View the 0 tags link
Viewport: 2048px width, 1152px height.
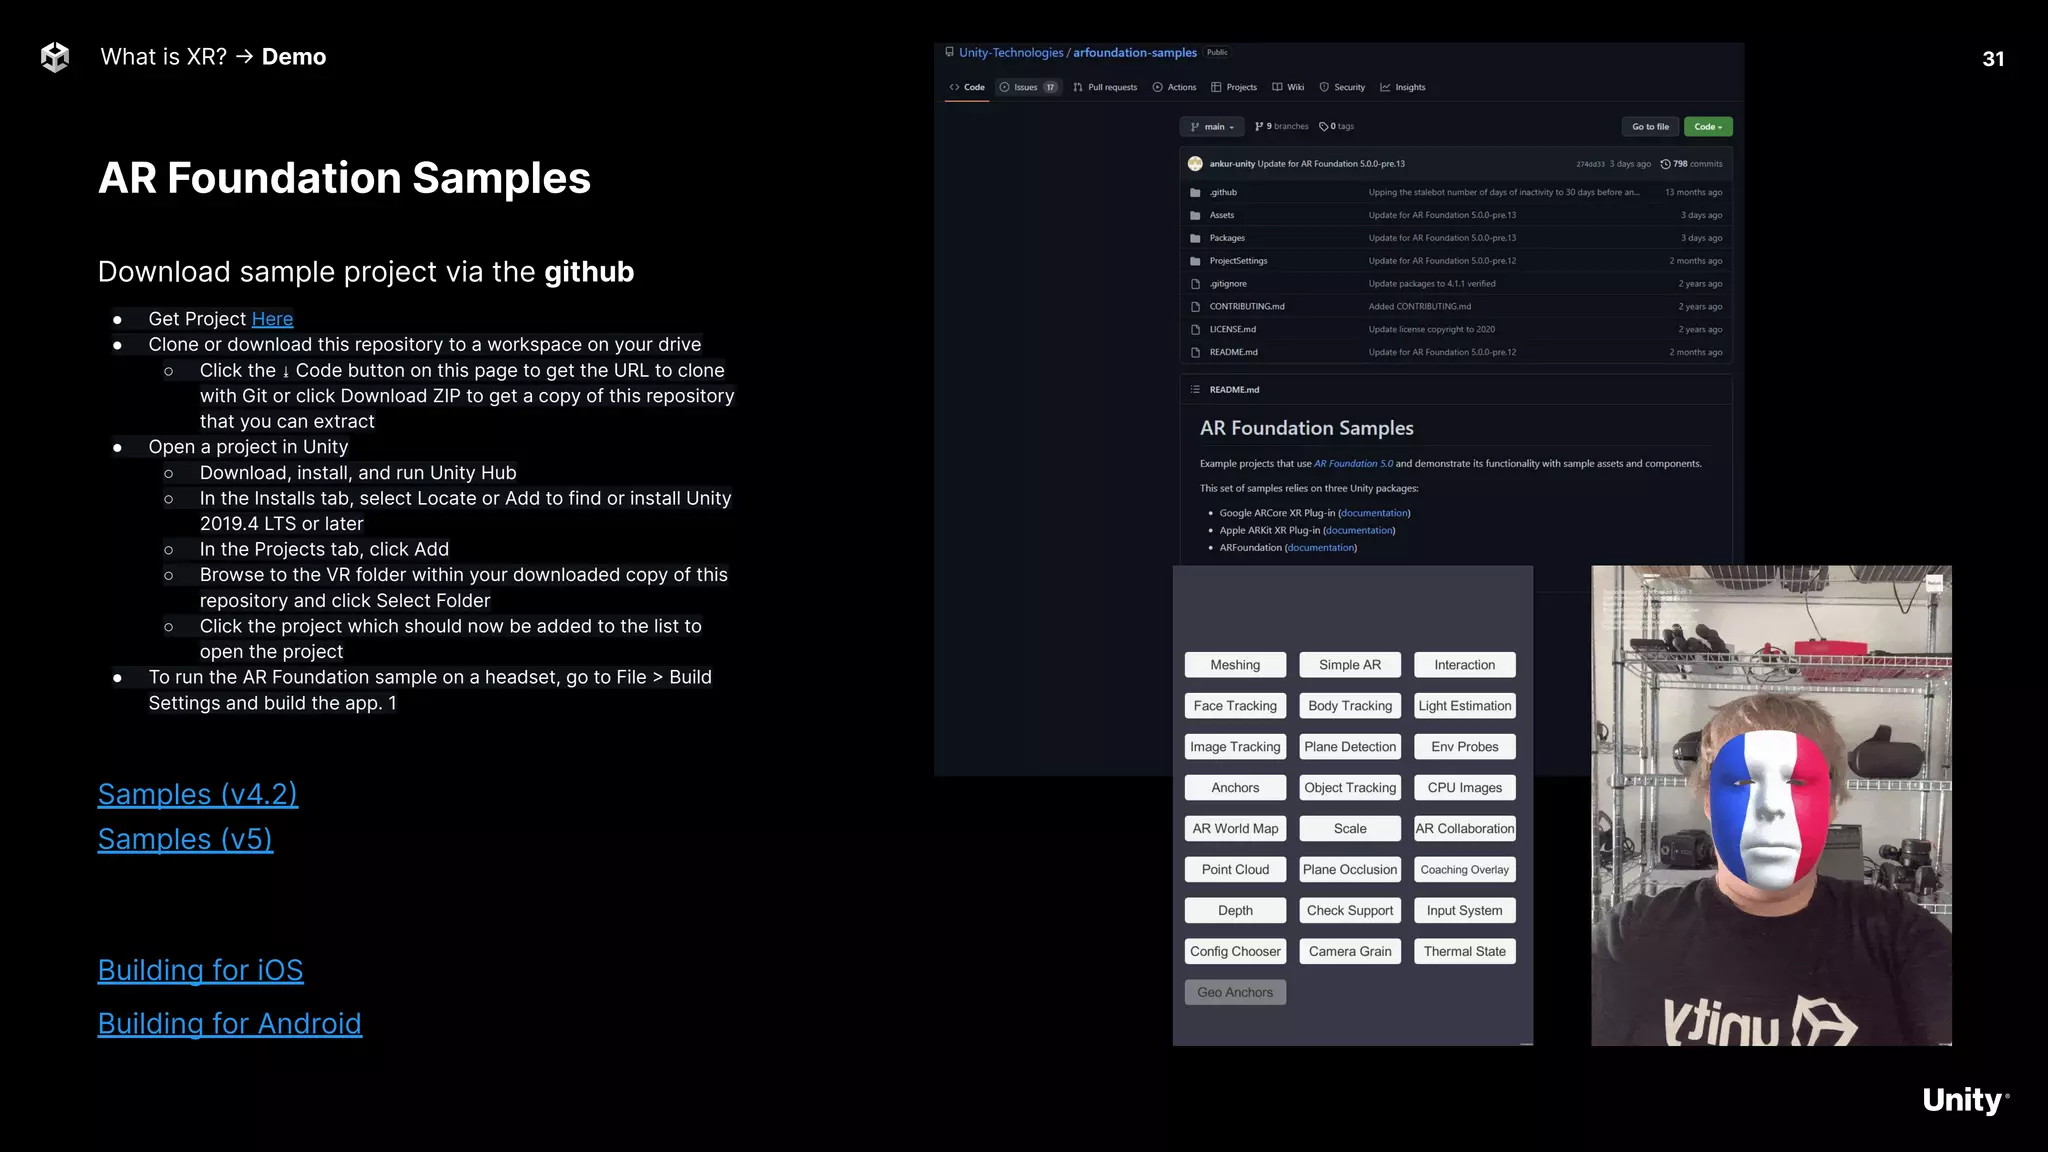pos(1336,127)
